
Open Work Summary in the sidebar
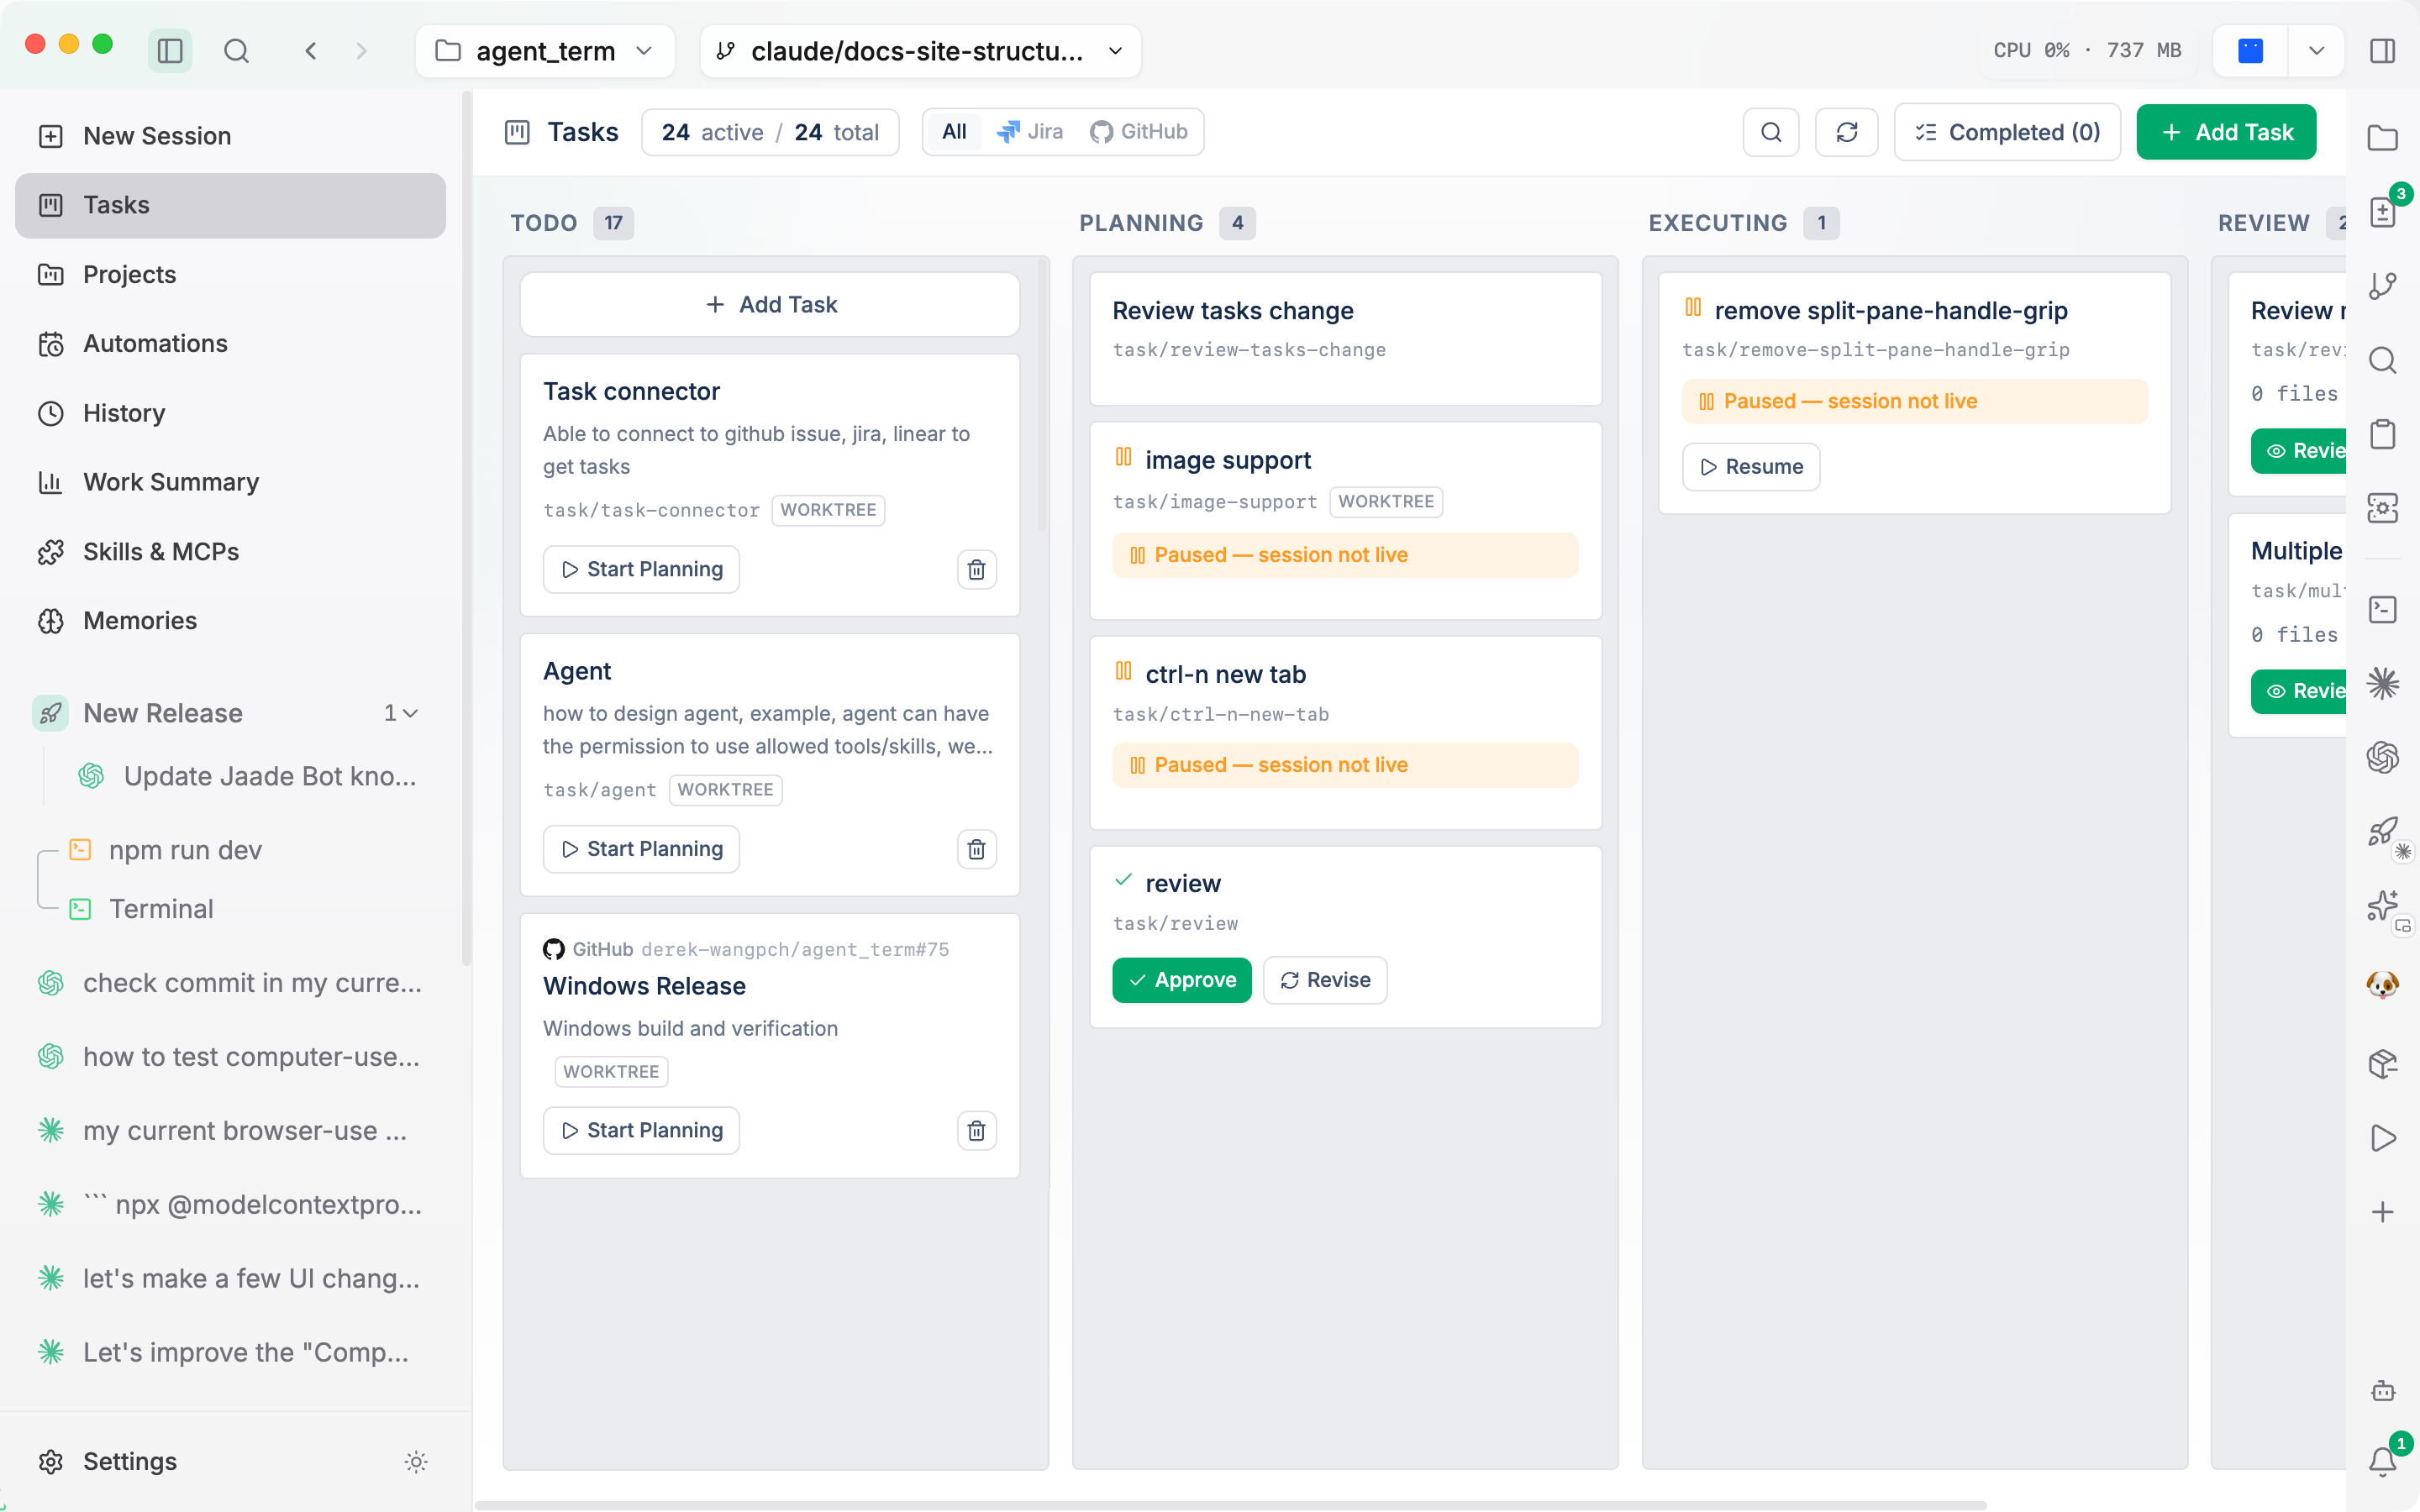pos(230,482)
